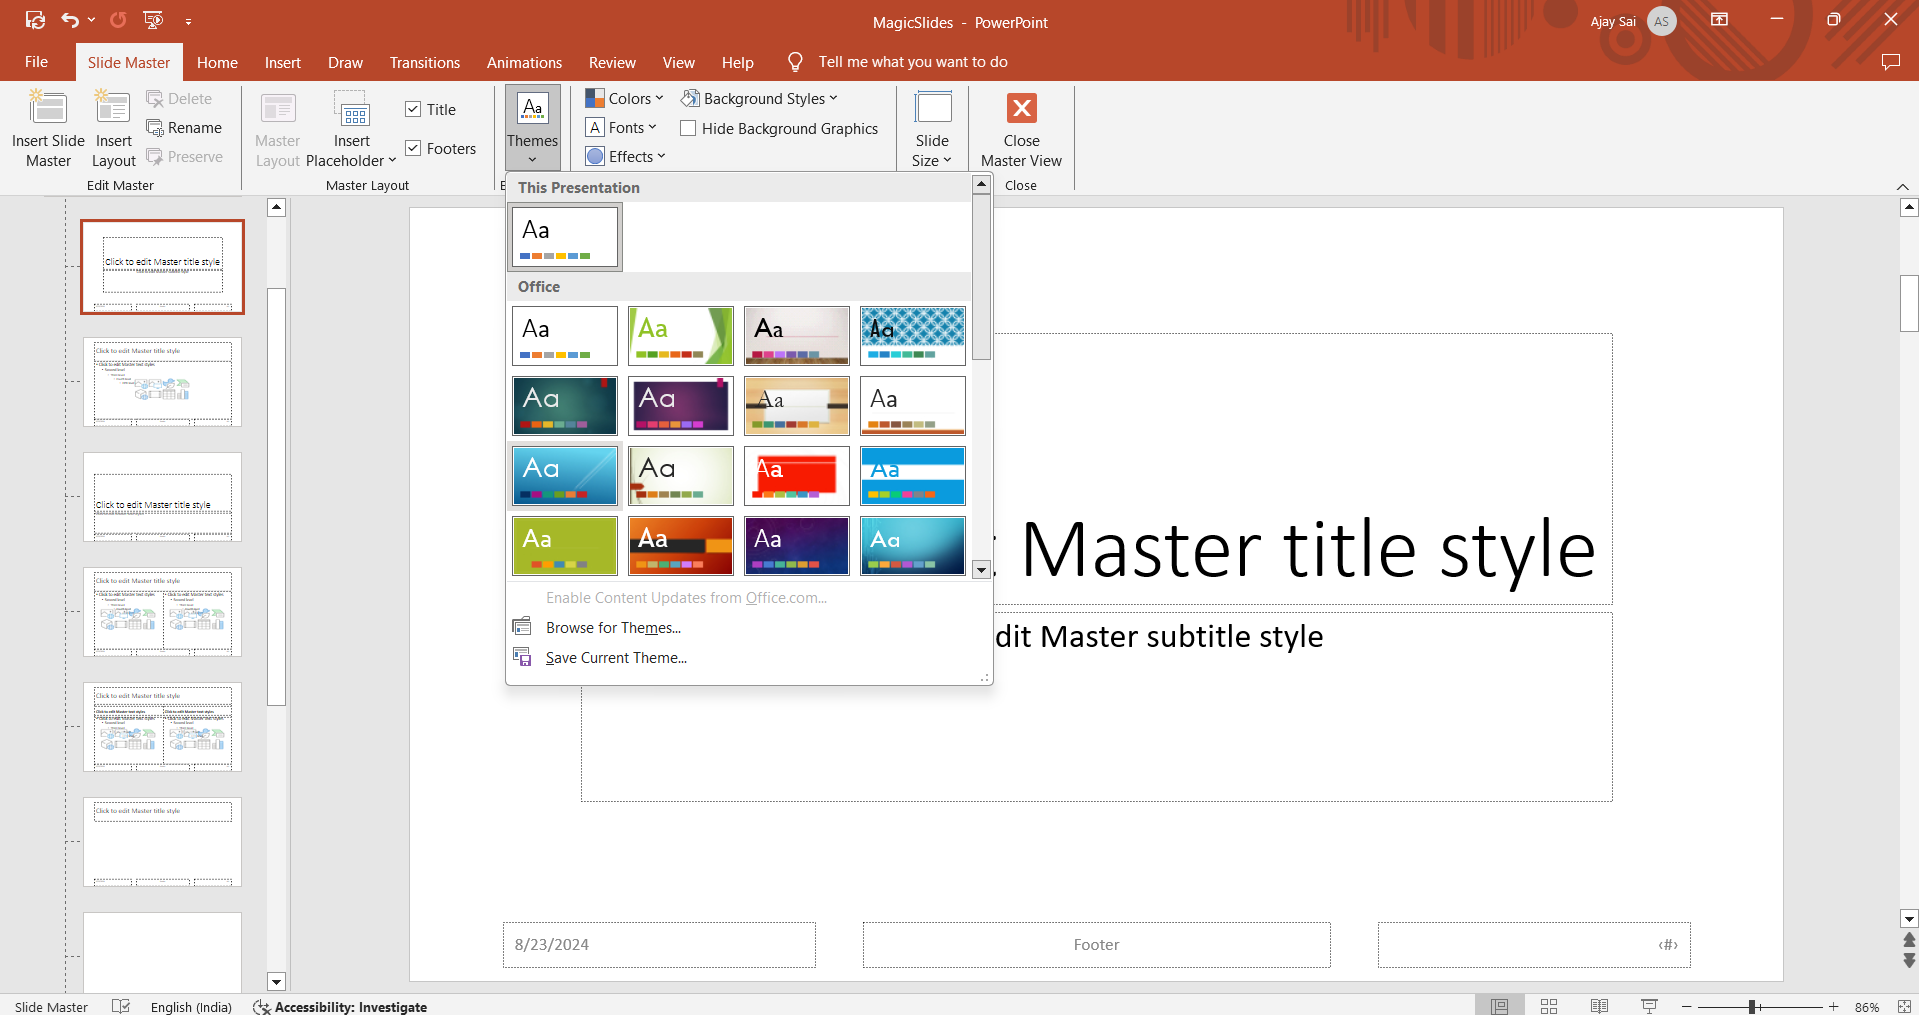The image size is (1919, 1015).
Task: Select the red theme swatch in gallery
Action: coord(796,476)
